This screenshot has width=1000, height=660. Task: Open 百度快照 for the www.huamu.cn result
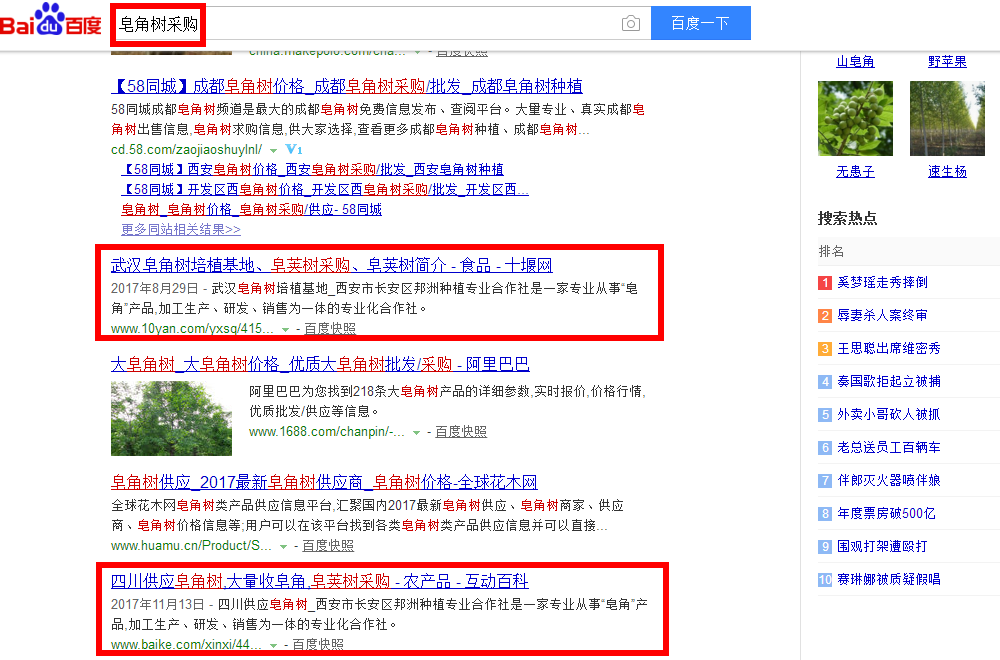click(328, 546)
